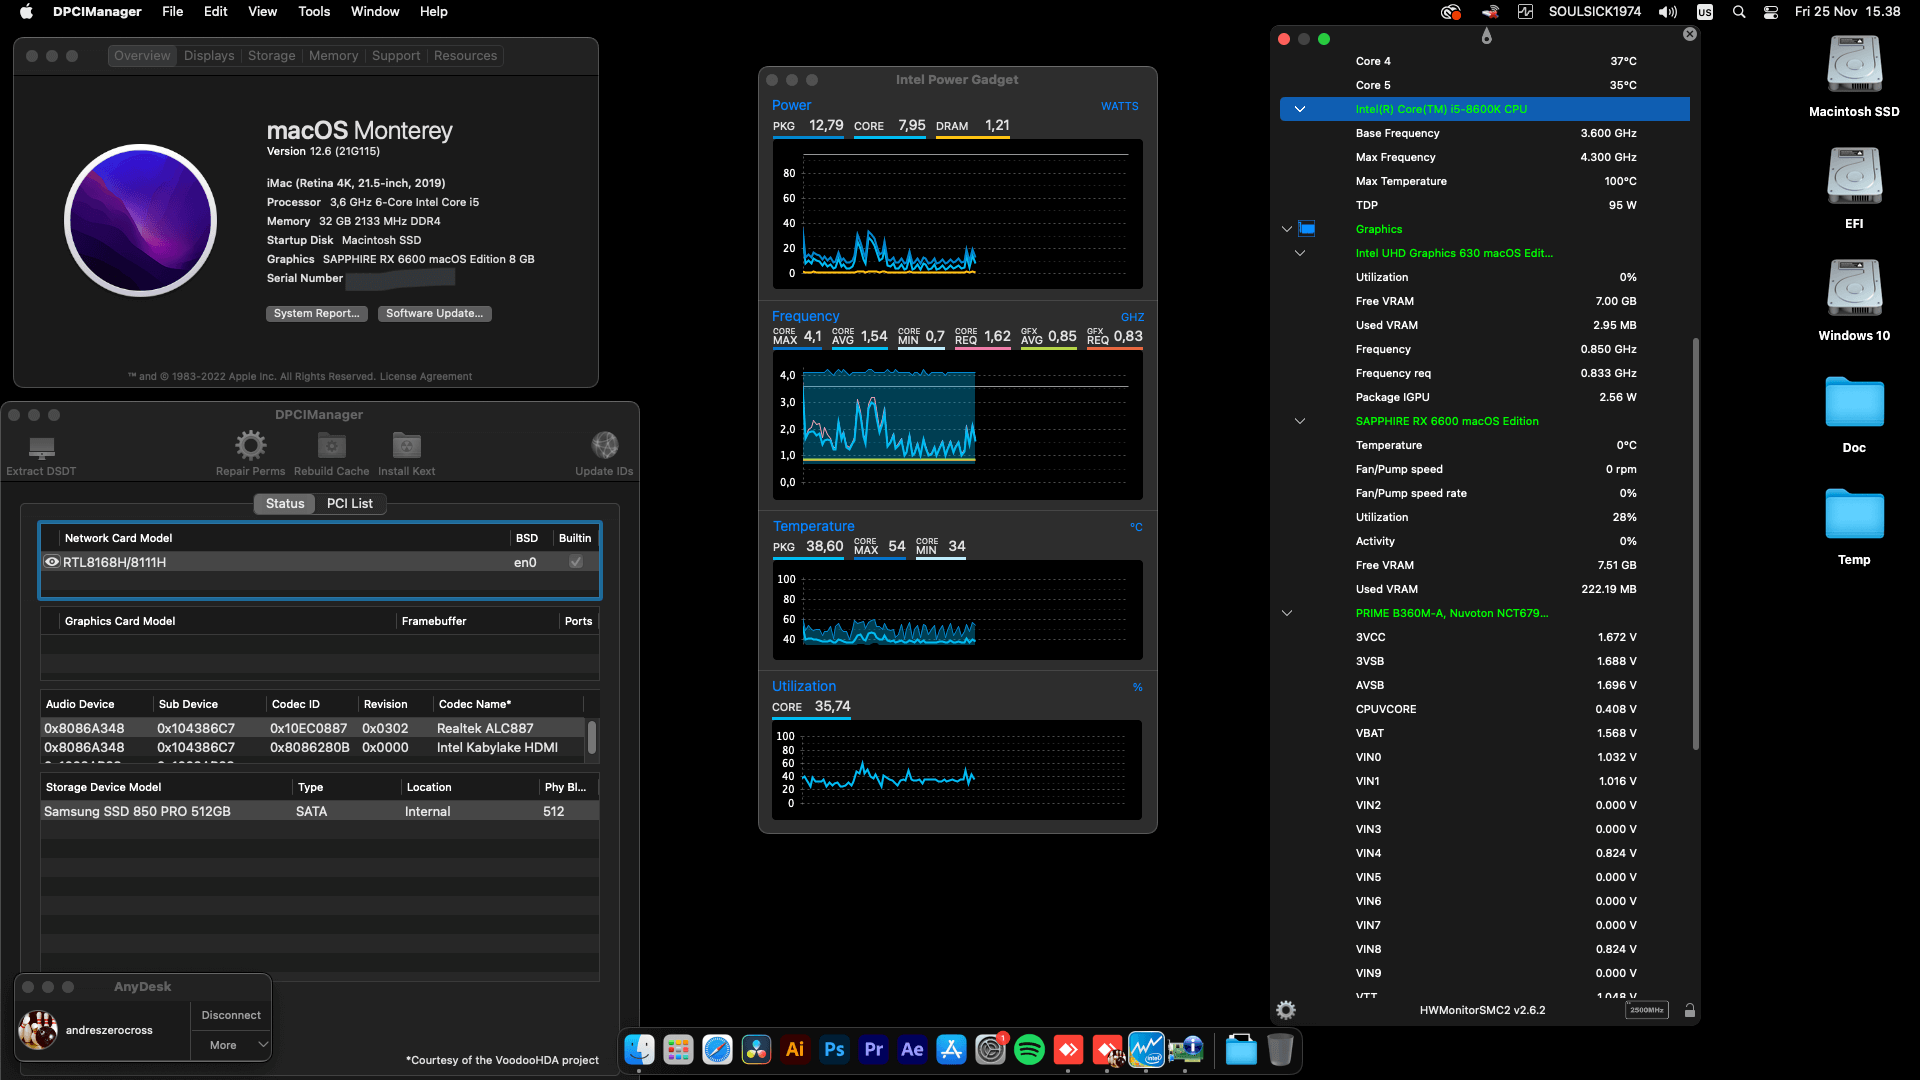
Task: Open Intel Power Gadget dock icon
Action: 1146,1049
